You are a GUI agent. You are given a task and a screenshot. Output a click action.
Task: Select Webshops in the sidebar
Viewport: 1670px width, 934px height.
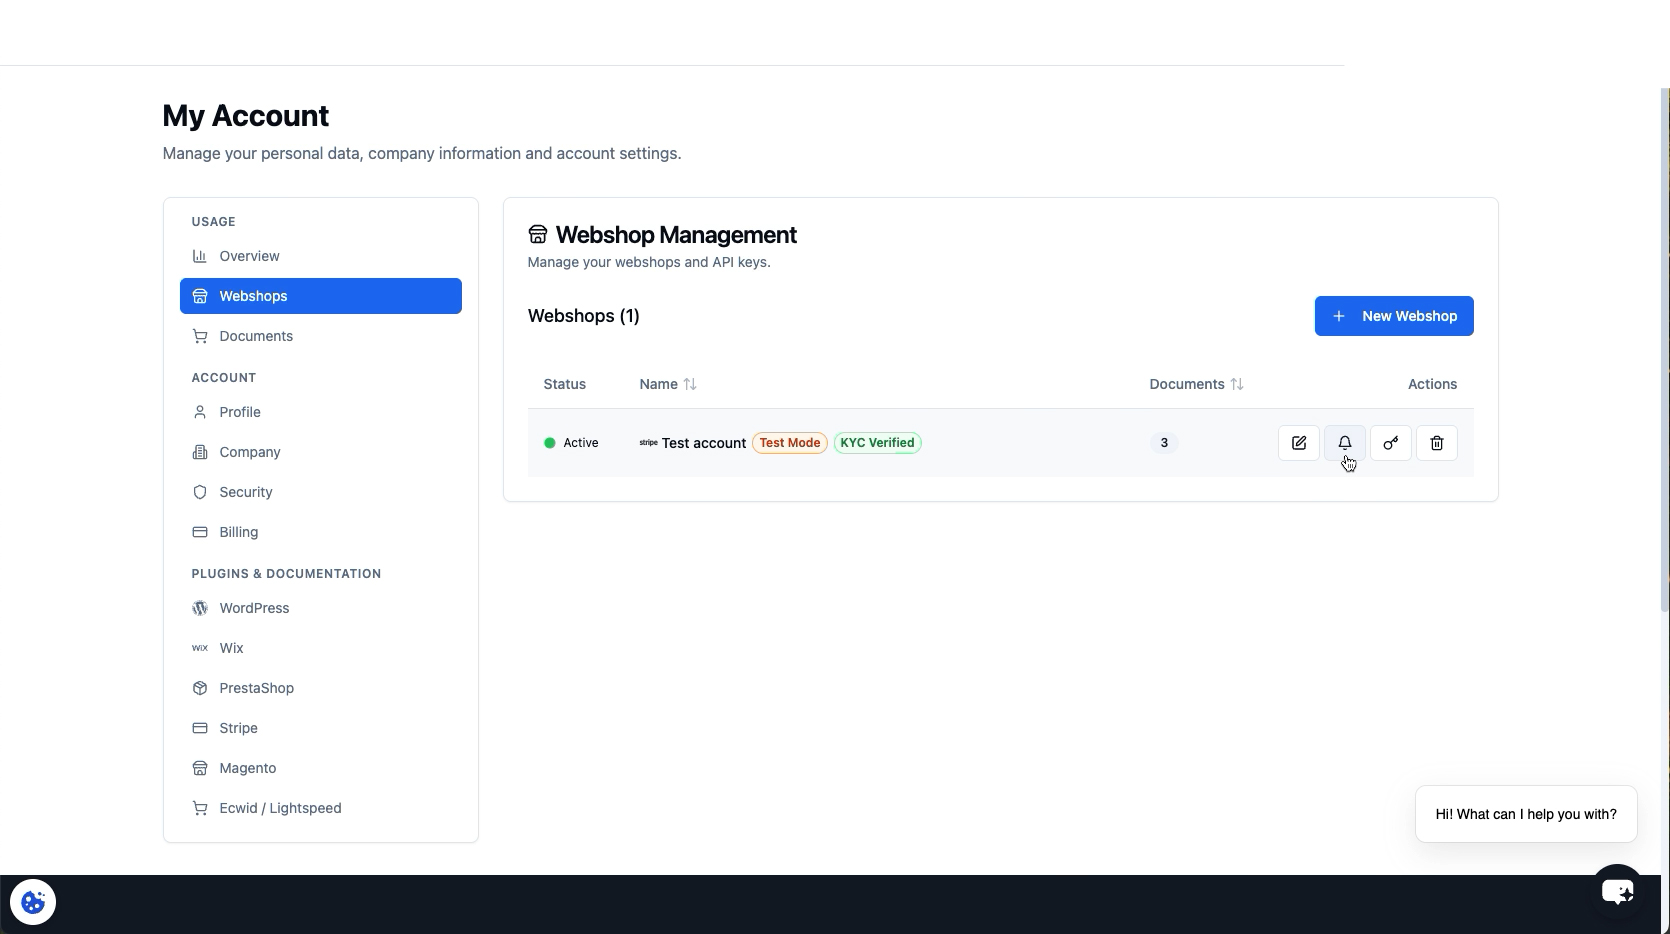[321, 296]
